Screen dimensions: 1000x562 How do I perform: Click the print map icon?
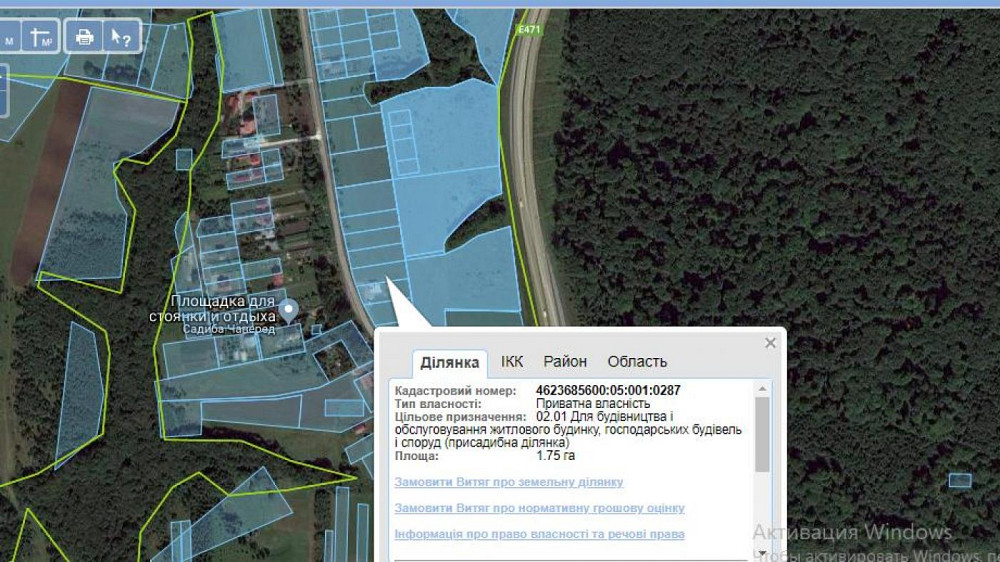tap(85, 38)
